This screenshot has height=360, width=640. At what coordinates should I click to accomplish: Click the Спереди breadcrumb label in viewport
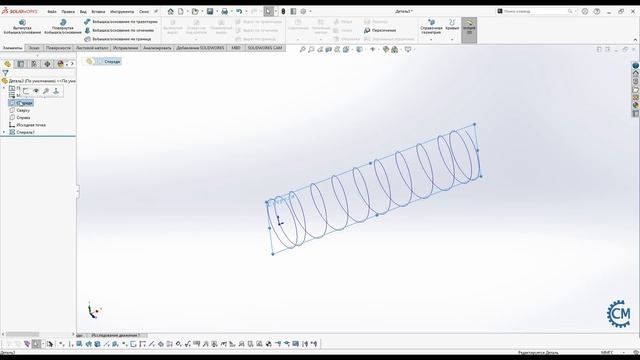[112, 62]
